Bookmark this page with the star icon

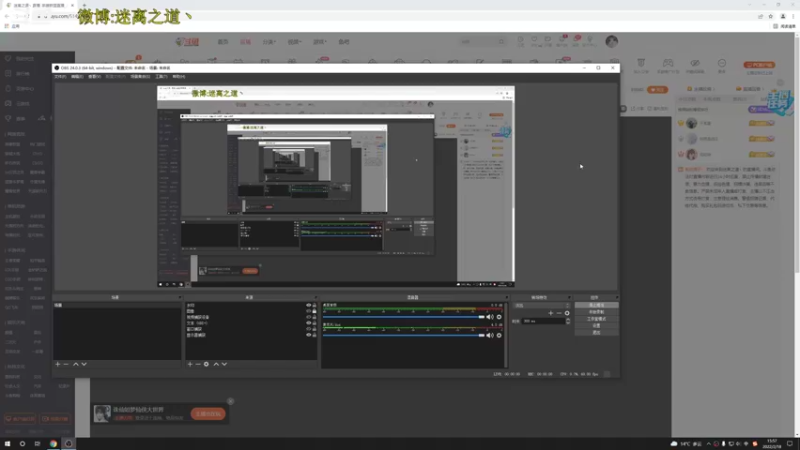click(x=771, y=16)
